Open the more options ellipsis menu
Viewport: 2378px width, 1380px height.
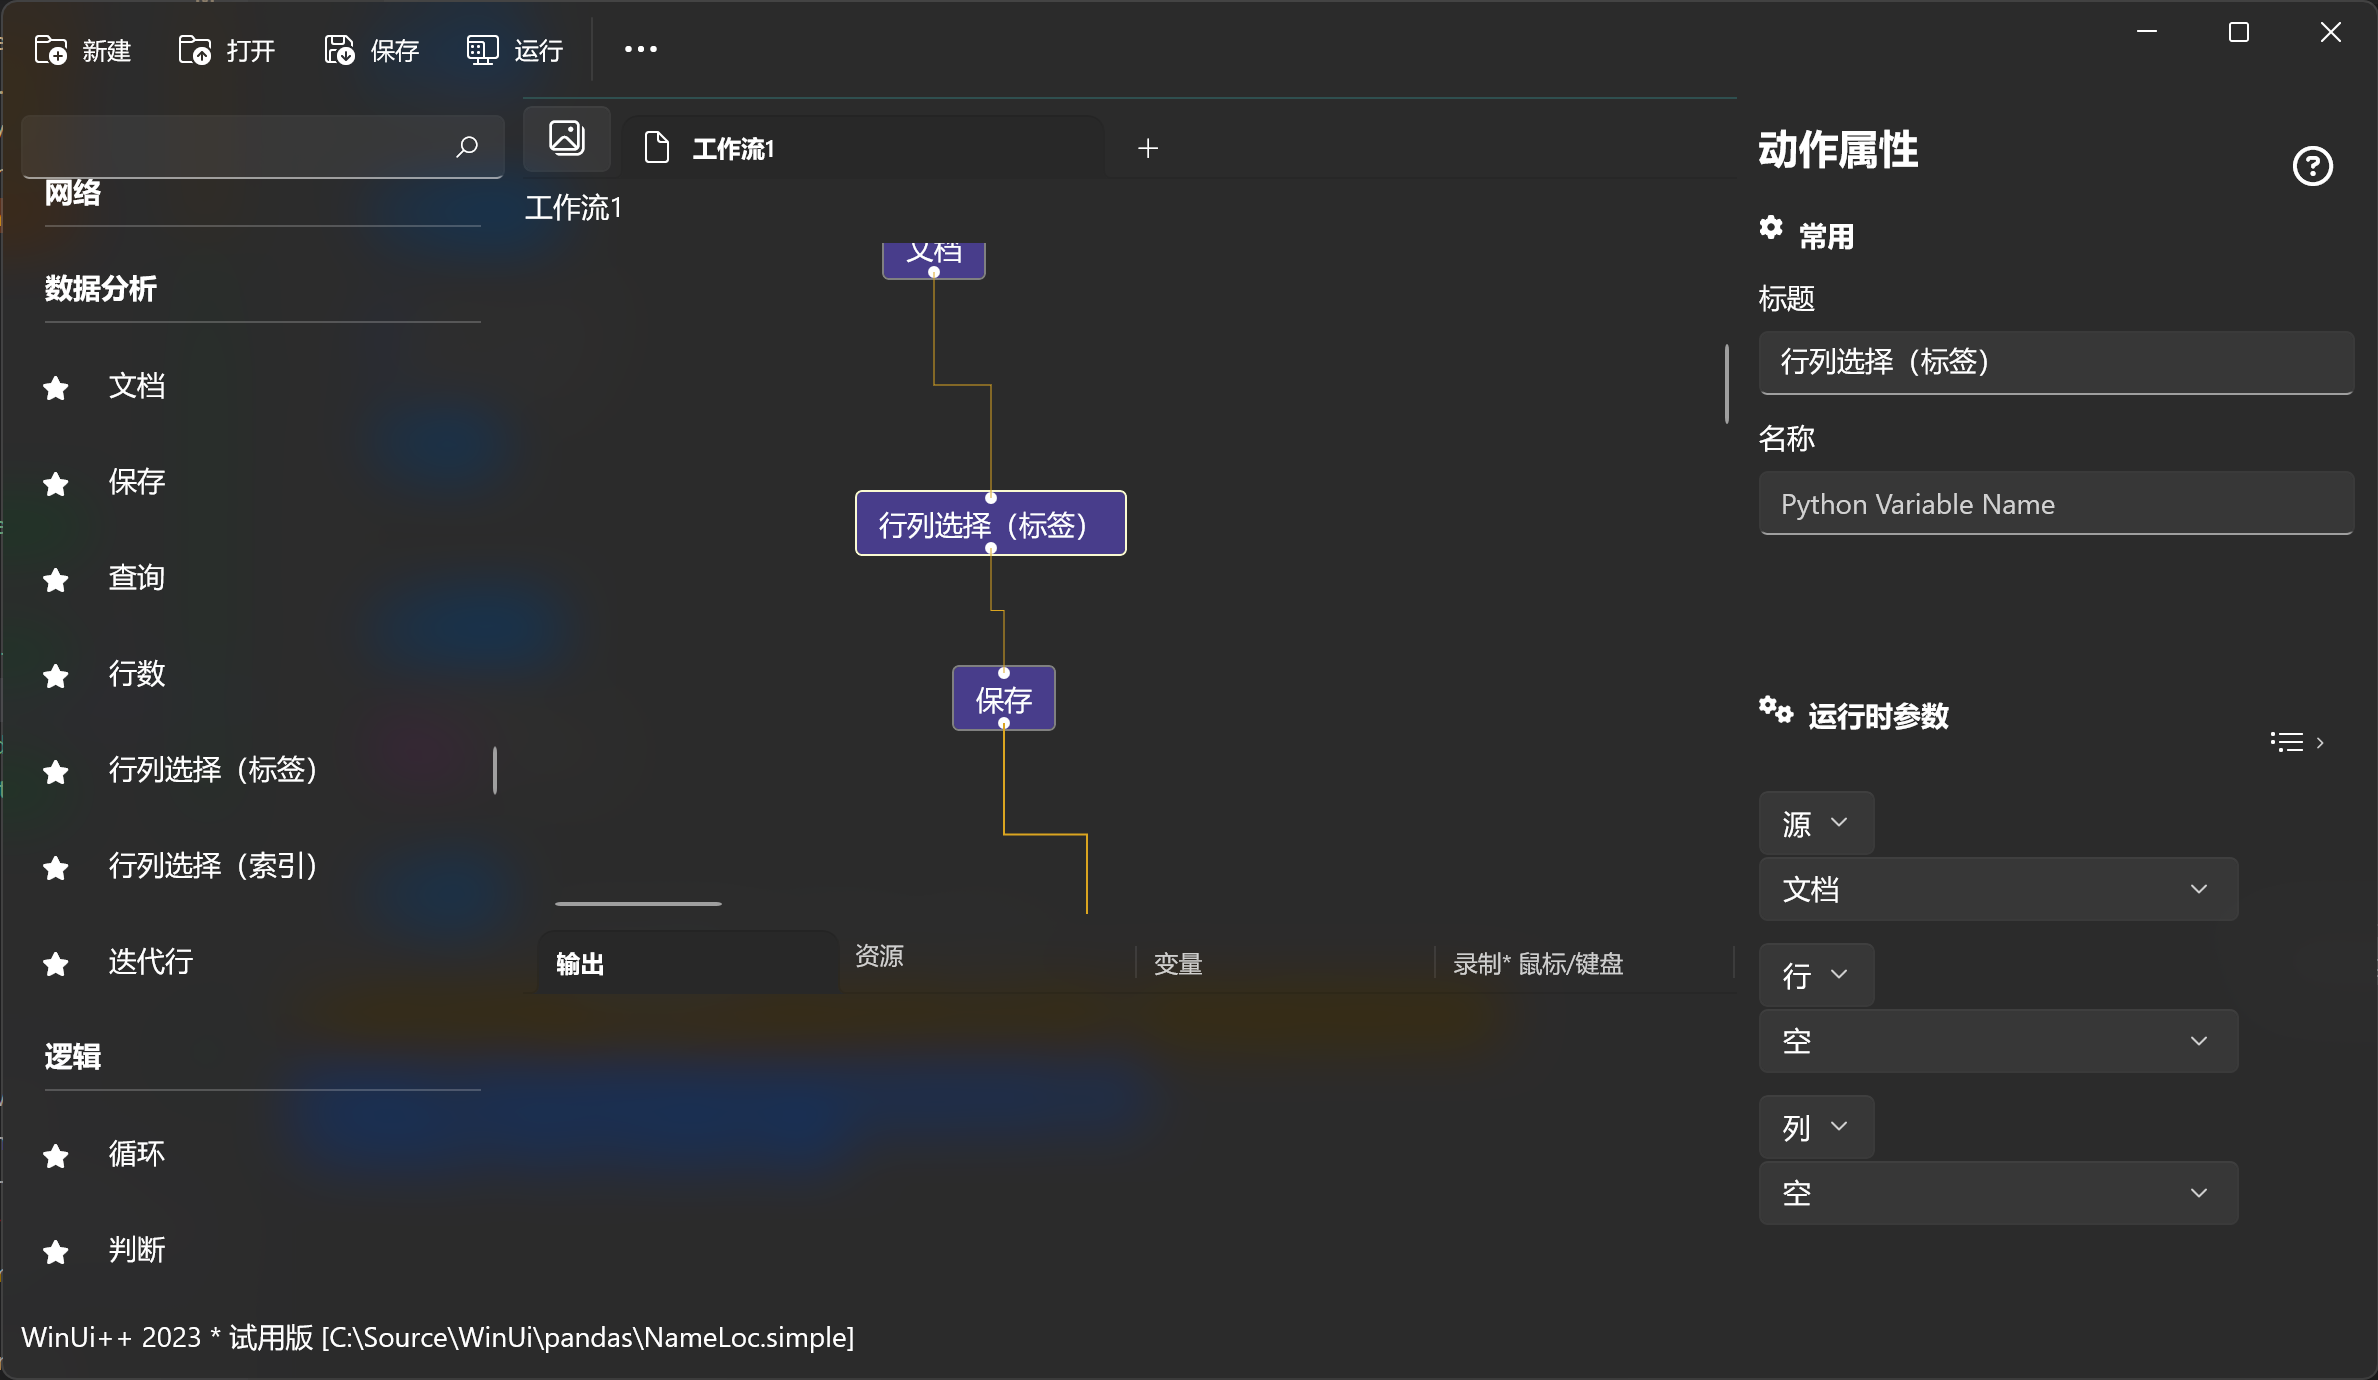641,49
